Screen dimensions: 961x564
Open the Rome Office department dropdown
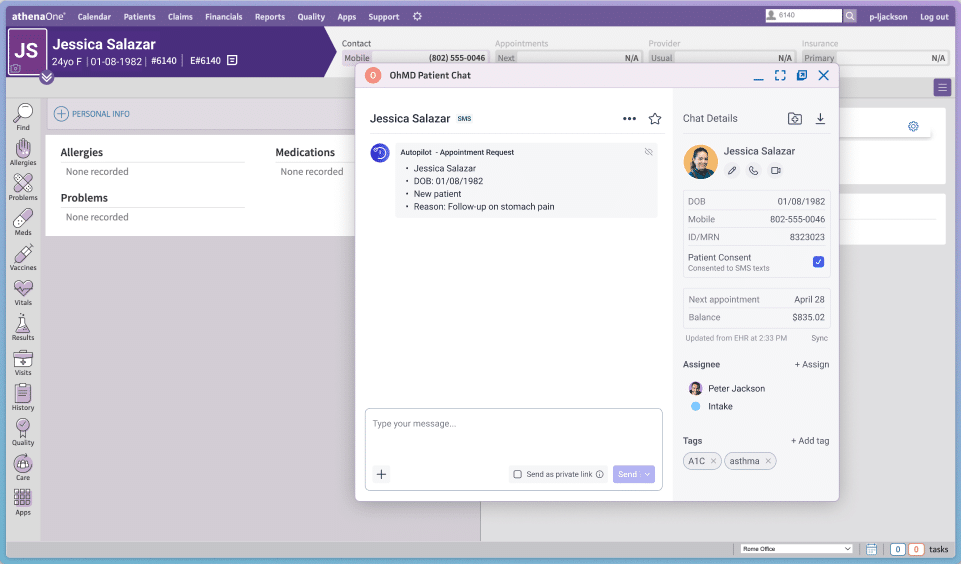pos(796,549)
